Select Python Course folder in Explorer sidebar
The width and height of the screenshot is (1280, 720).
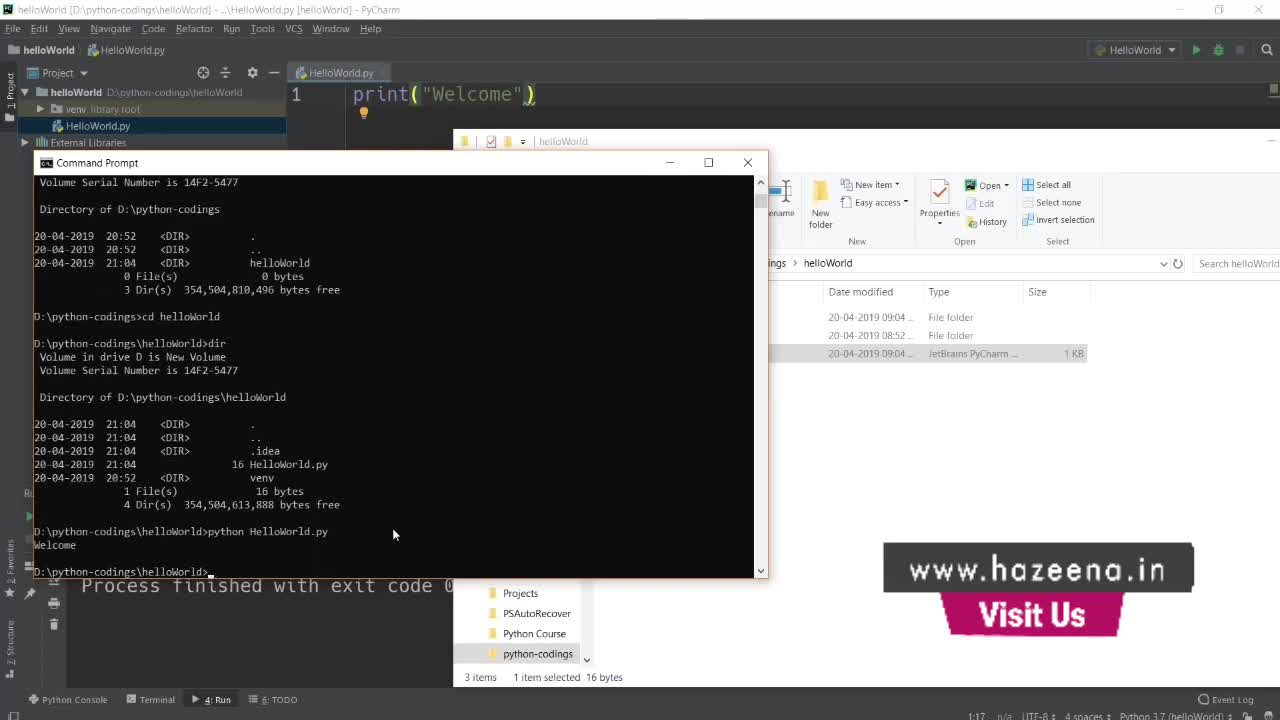click(534, 634)
